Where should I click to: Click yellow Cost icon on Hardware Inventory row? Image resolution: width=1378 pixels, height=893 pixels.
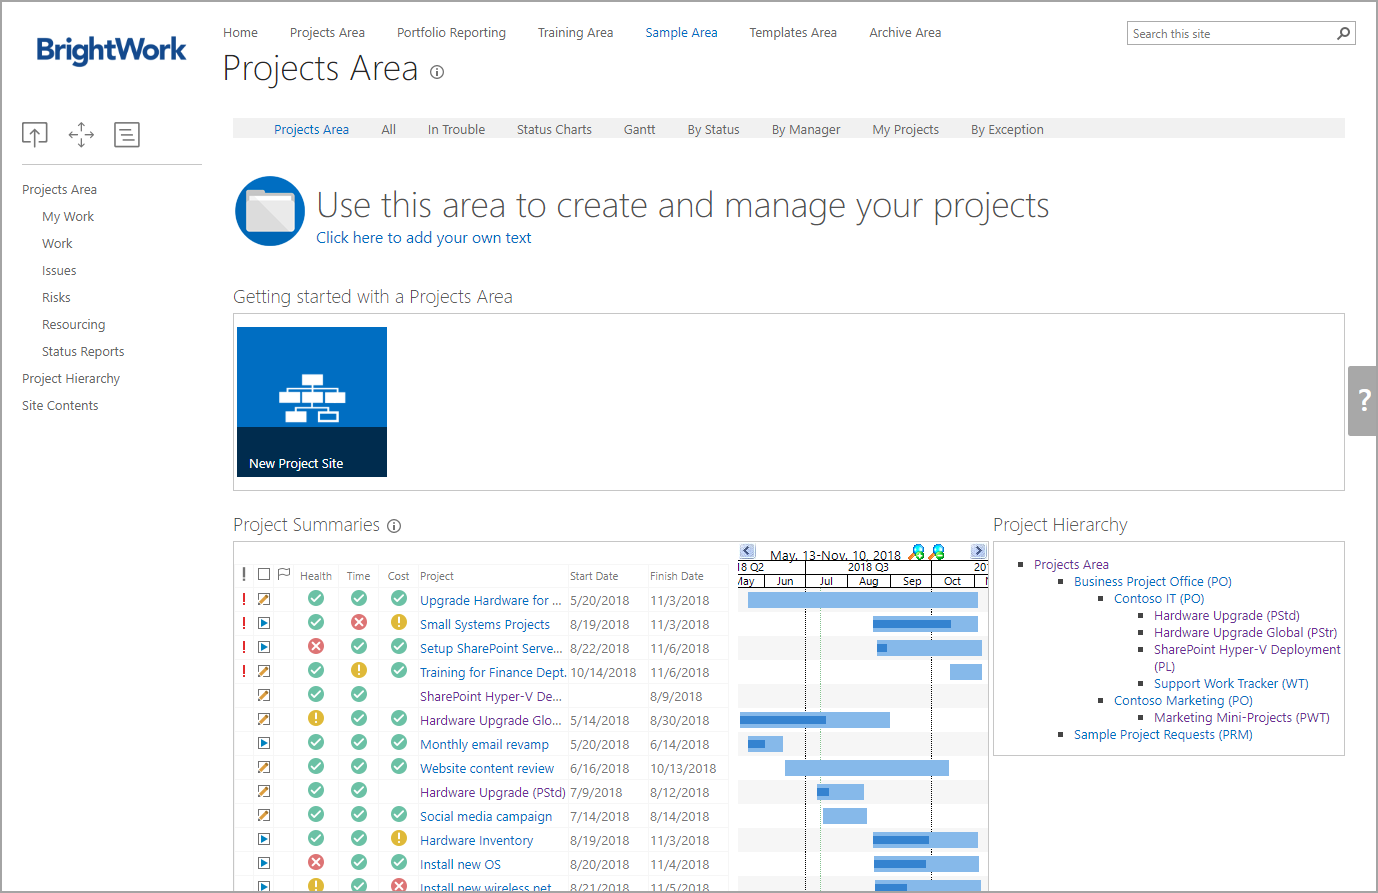pos(399,838)
